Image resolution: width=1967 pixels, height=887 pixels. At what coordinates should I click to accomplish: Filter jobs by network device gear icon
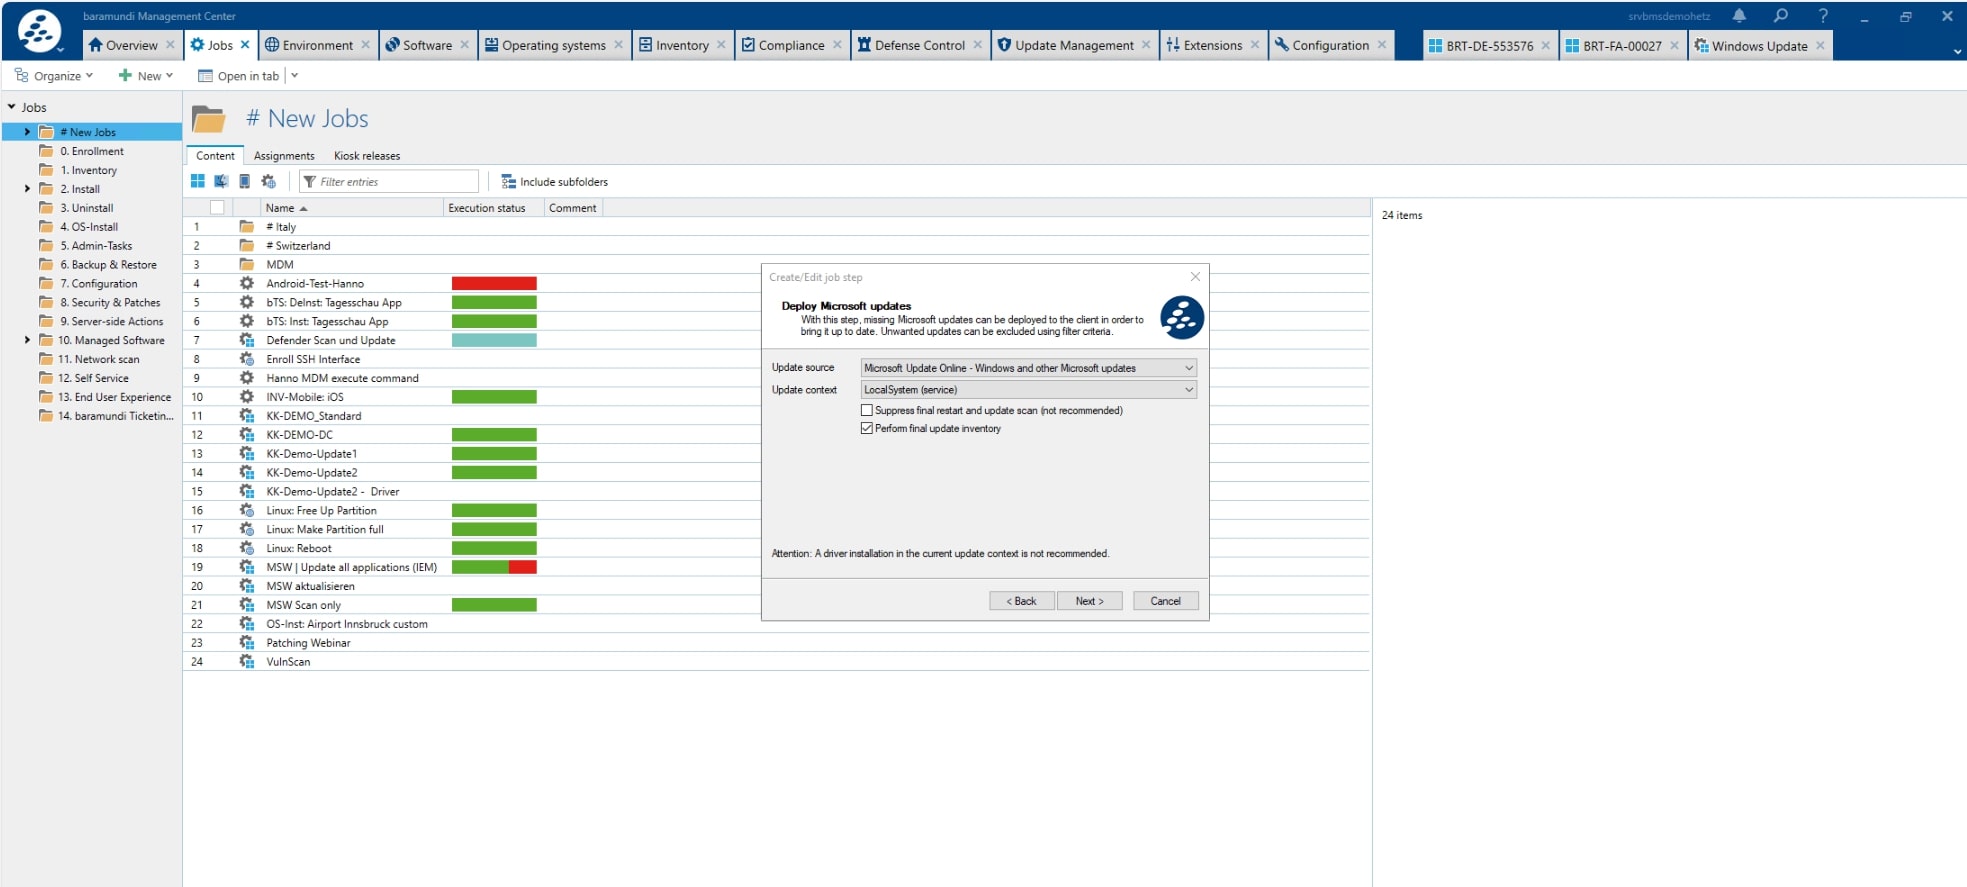(x=268, y=181)
